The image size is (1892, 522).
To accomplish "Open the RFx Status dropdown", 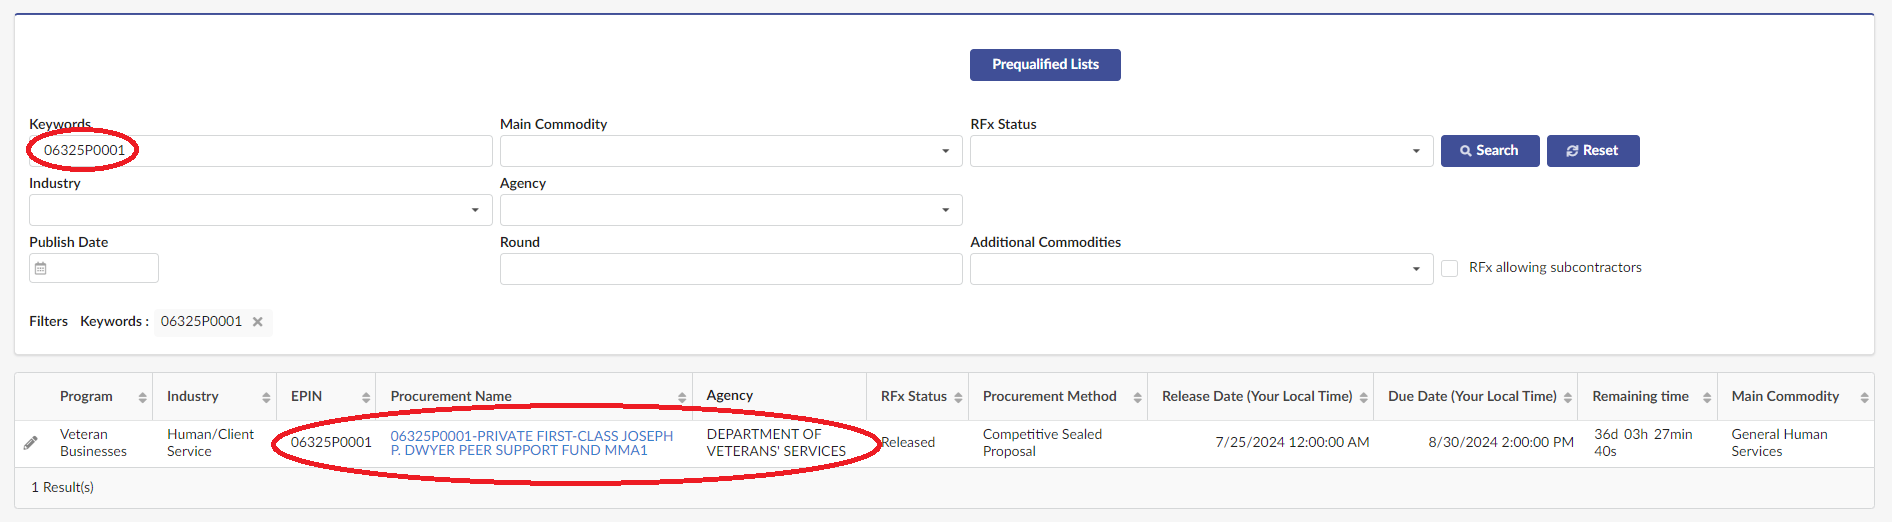I will point(1416,151).
